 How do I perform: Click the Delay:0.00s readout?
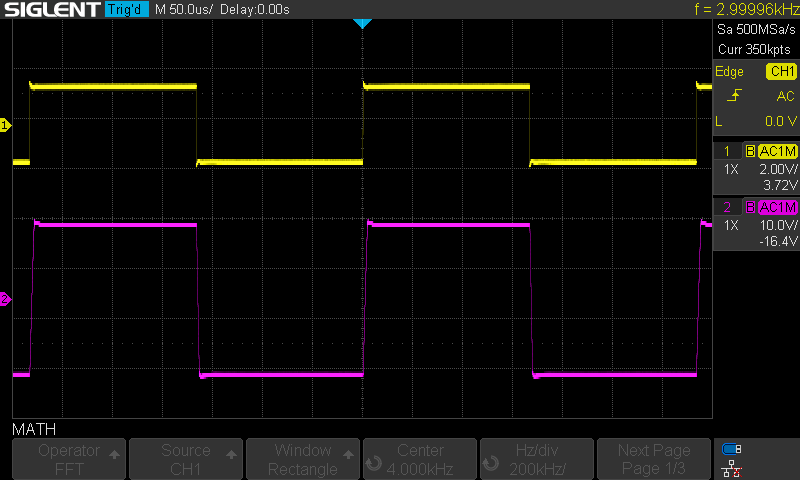click(x=255, y=9)
